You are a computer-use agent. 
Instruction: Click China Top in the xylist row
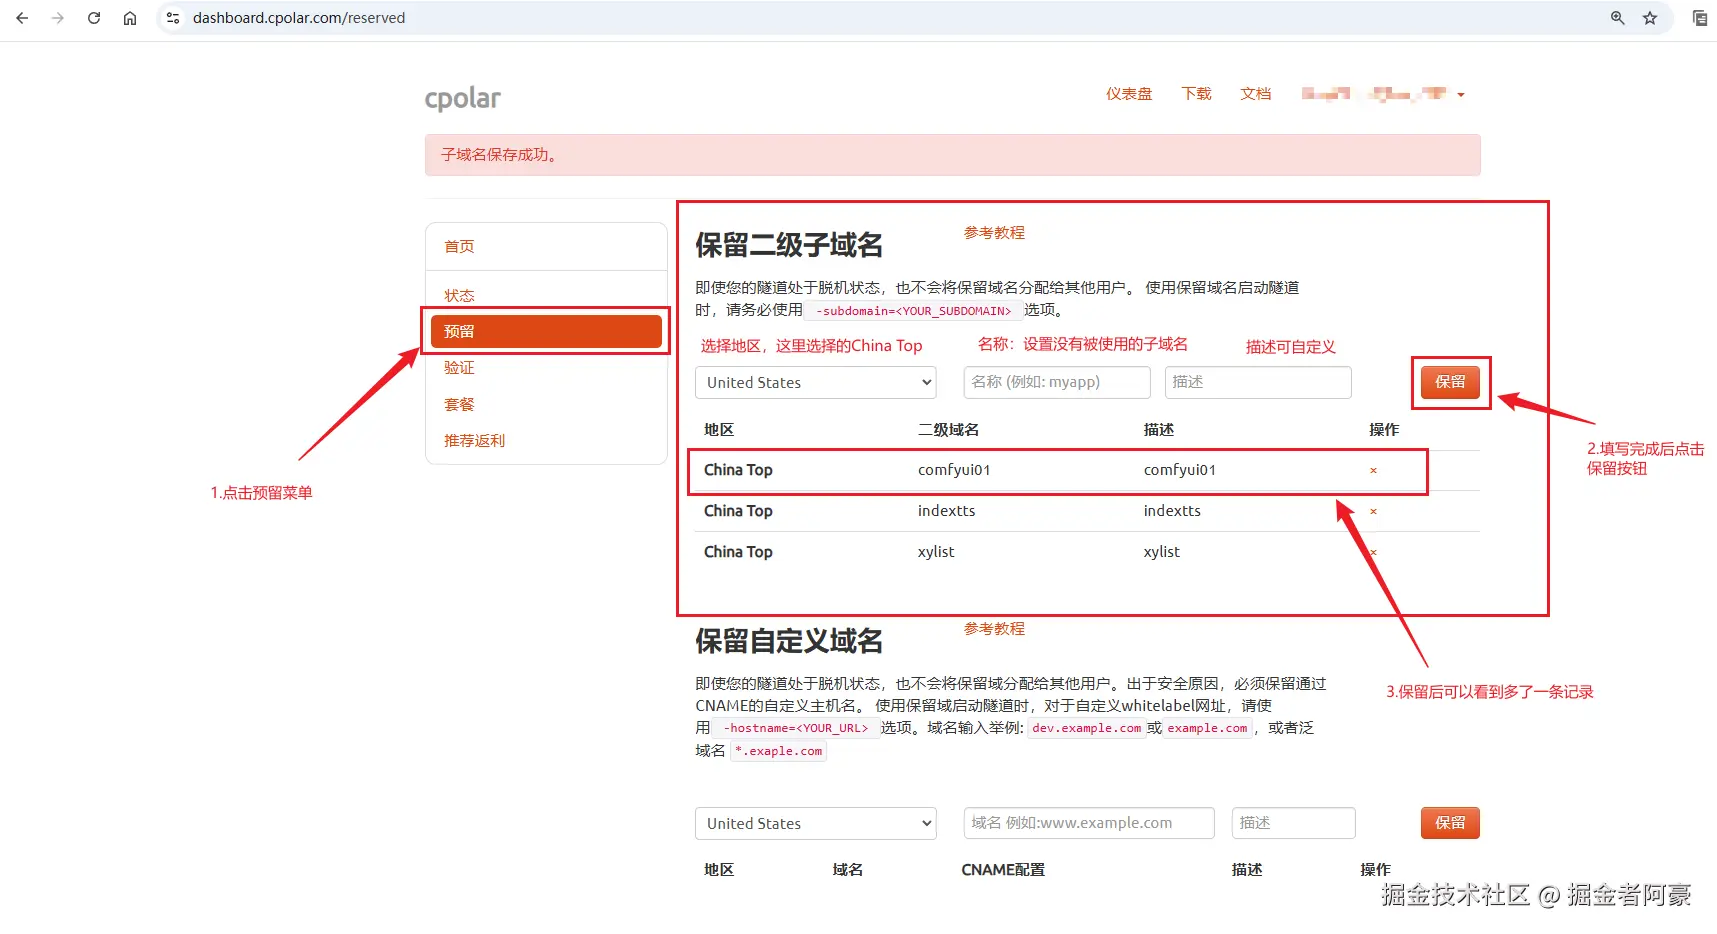[738, 552]
